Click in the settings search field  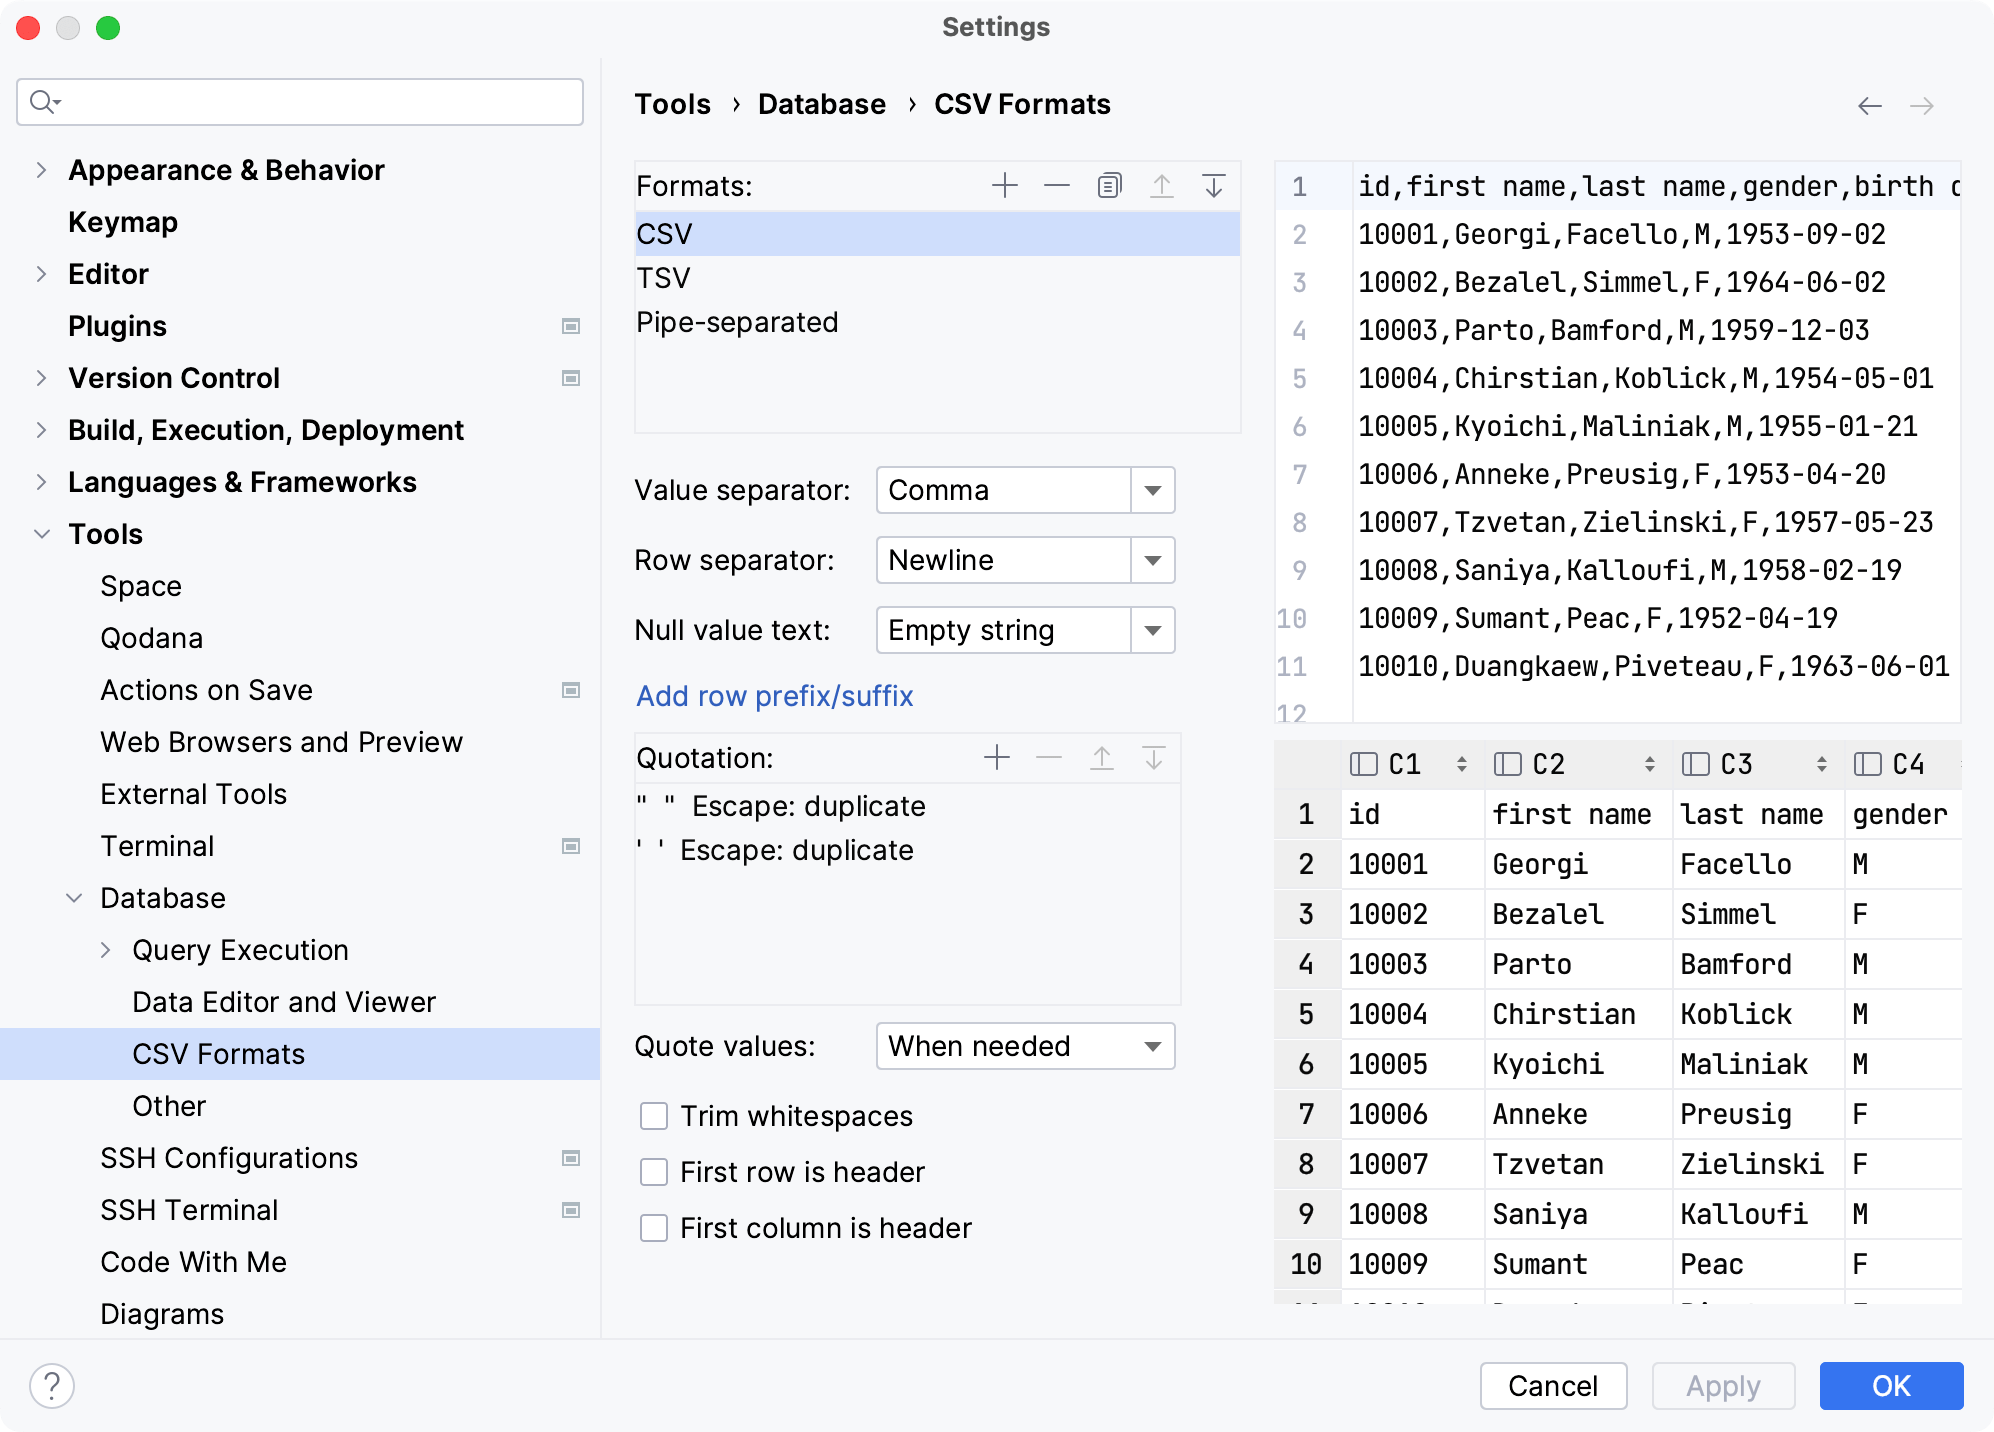(300, 101)
